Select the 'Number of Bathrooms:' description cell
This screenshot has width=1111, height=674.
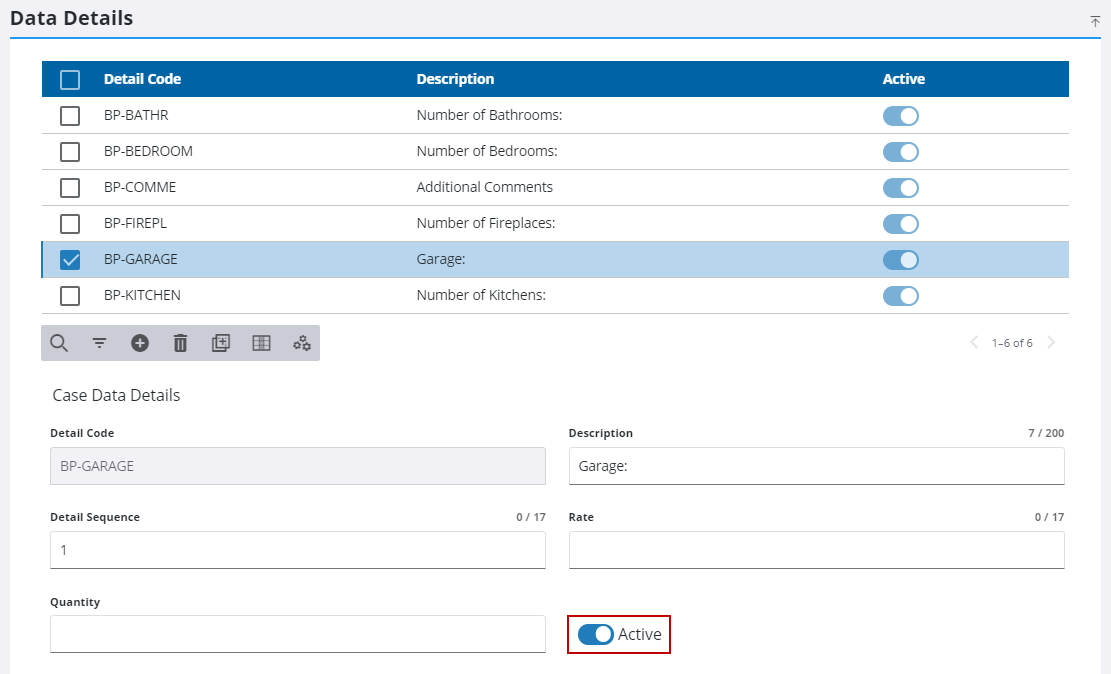(490, 115)
